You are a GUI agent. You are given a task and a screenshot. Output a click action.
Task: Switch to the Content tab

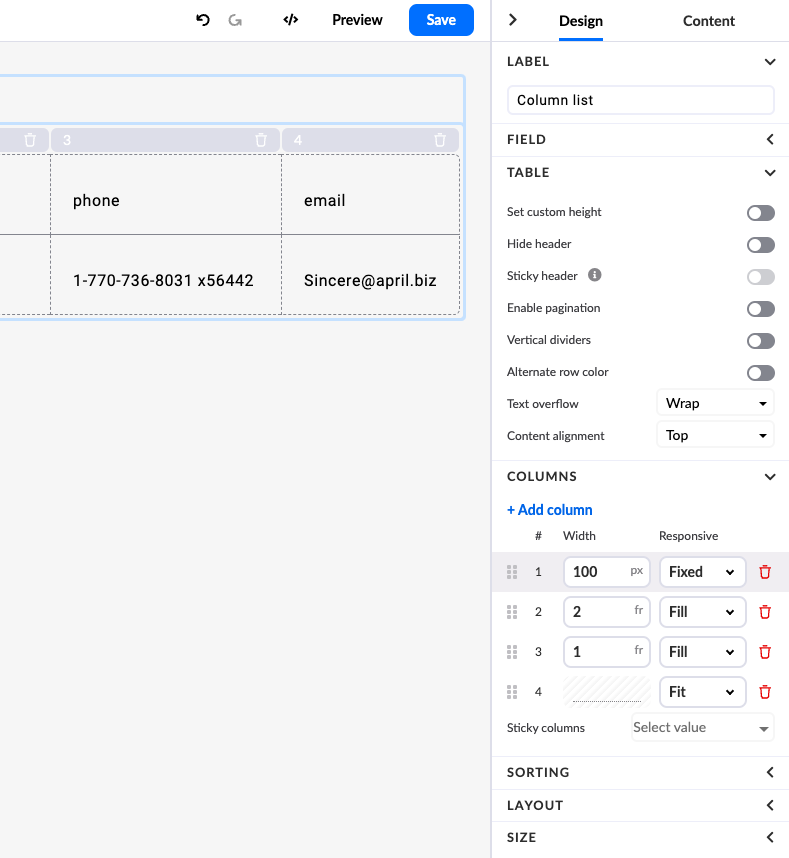pos(709,21)
